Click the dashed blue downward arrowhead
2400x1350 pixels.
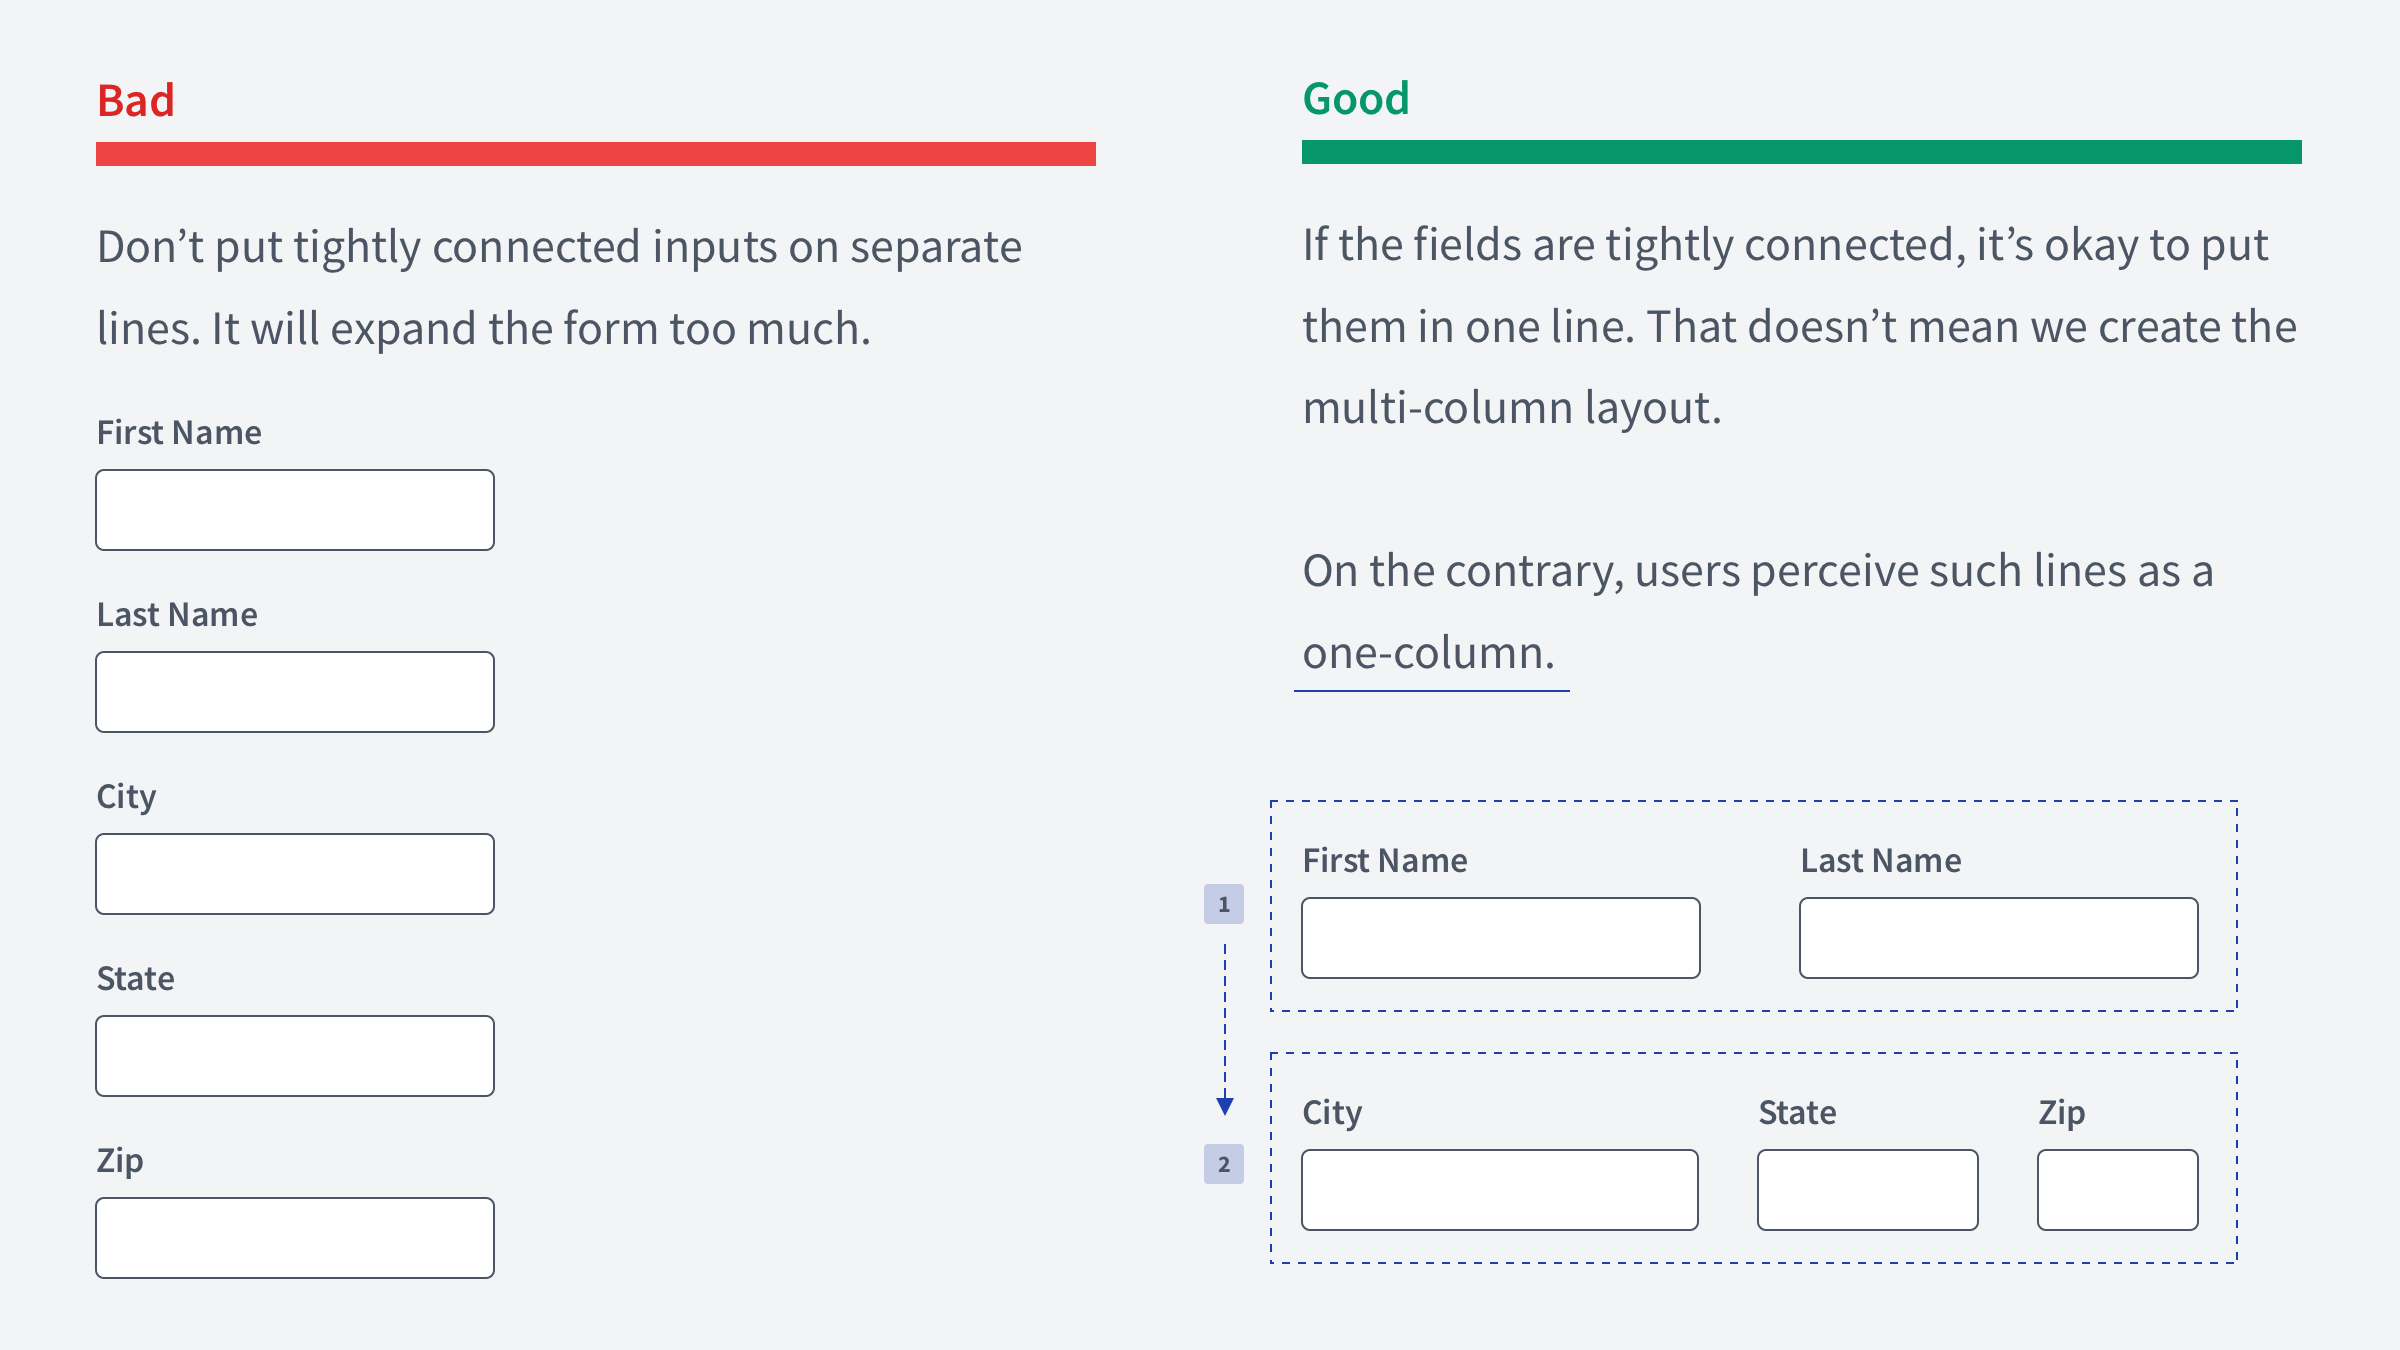(x=1225, y=1106)
